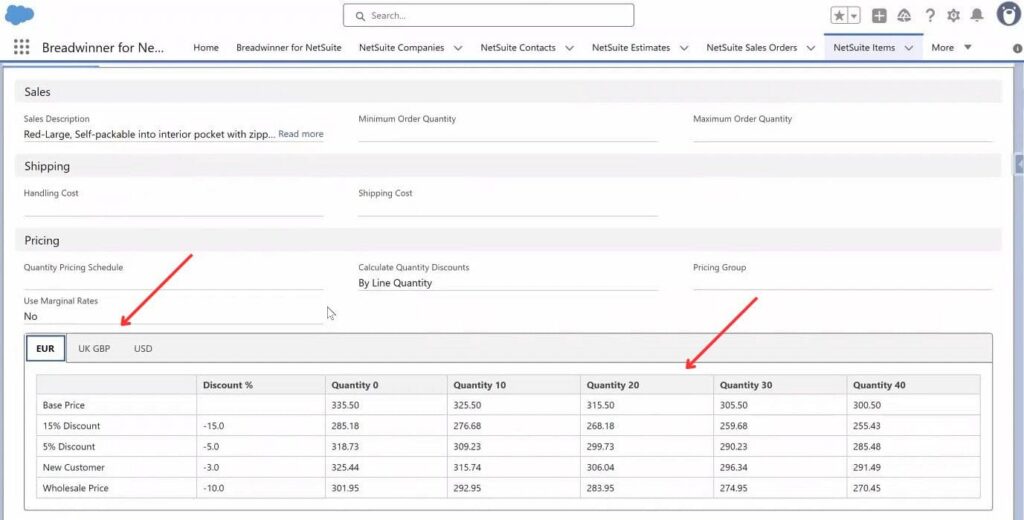Open the user profile avatar
Viewport: 1024px width, 520px height.
[1009, 14]
